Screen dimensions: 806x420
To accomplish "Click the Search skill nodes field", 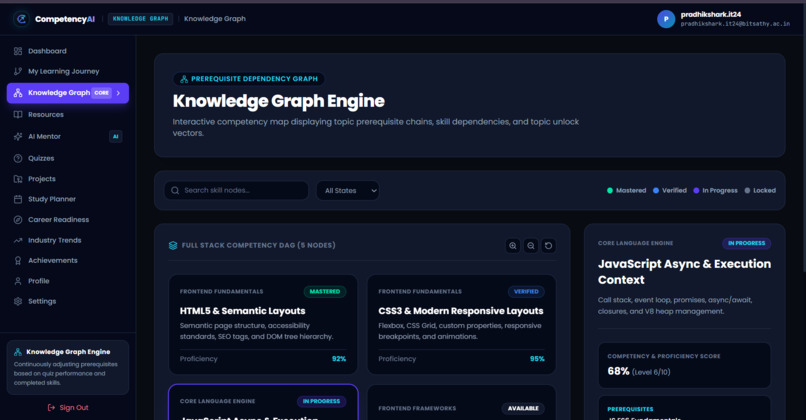I will coord(236,190).
